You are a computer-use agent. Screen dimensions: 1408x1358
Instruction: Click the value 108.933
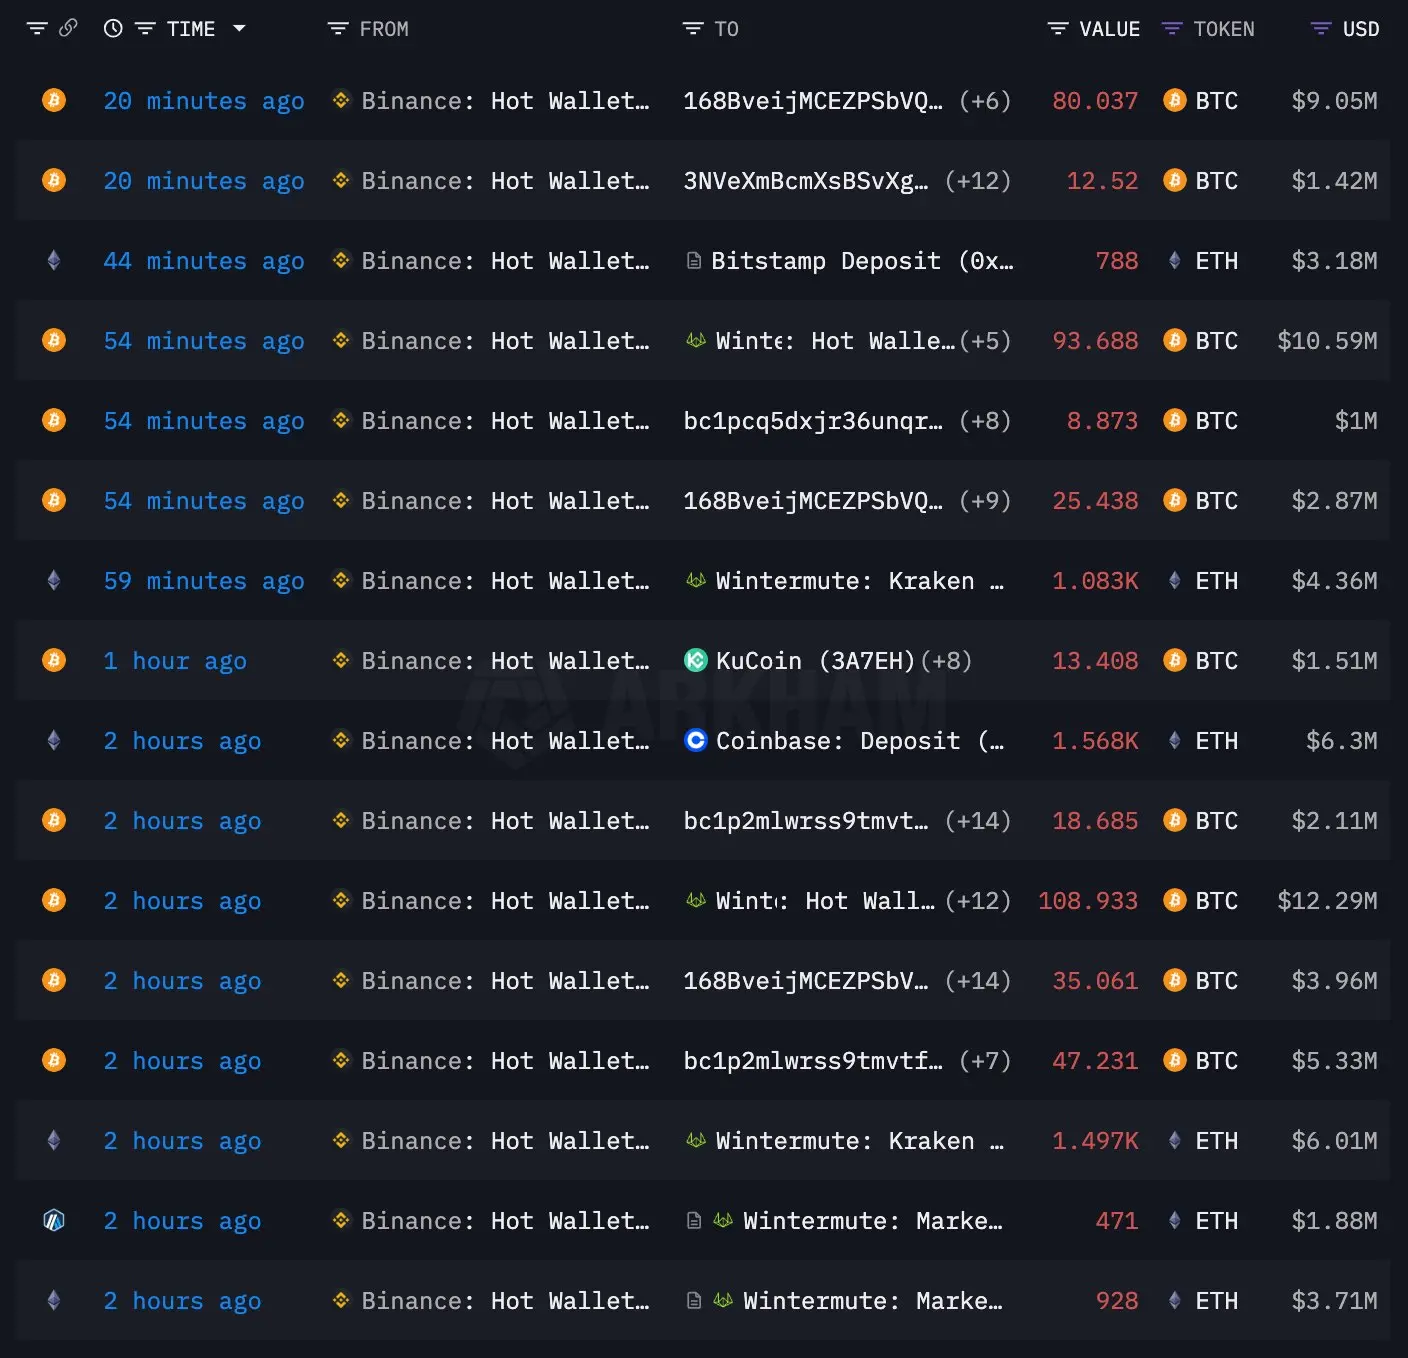tap(1088, 901)
